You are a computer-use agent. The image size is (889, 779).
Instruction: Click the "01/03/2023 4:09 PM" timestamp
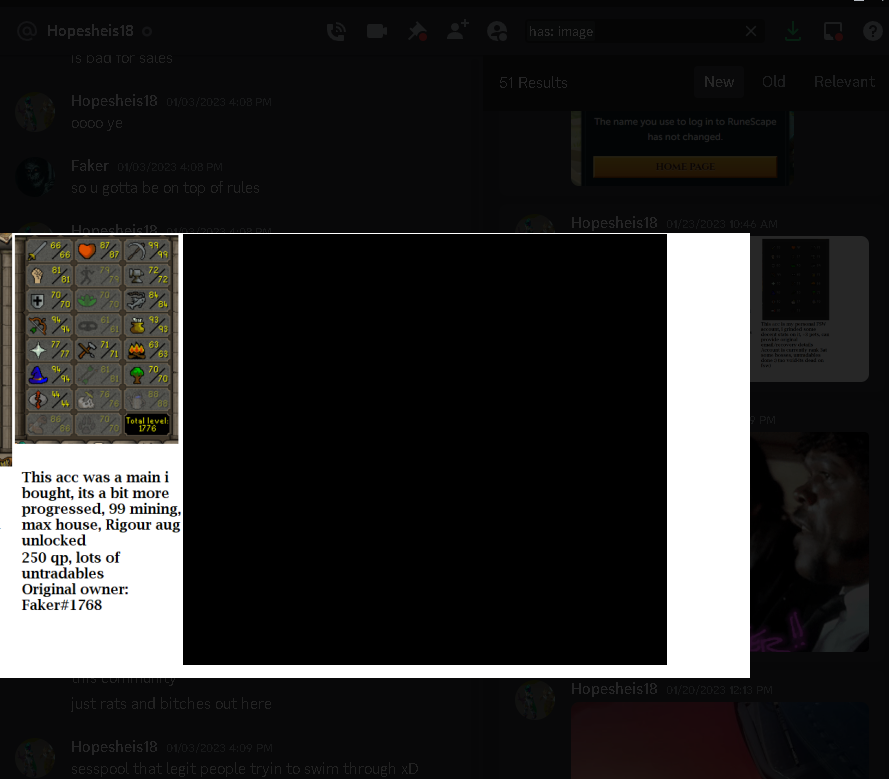tap(219, 748)
